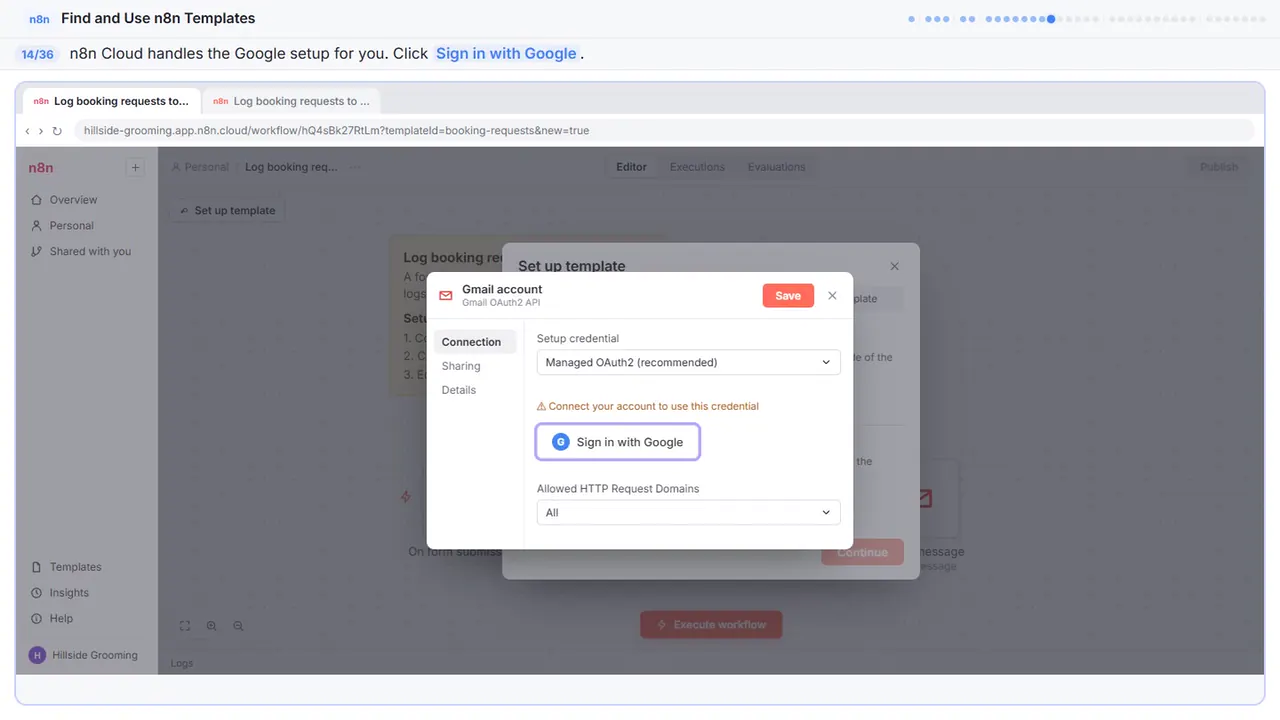
Task: Close the Gmail account dialog
Action: 832,296
